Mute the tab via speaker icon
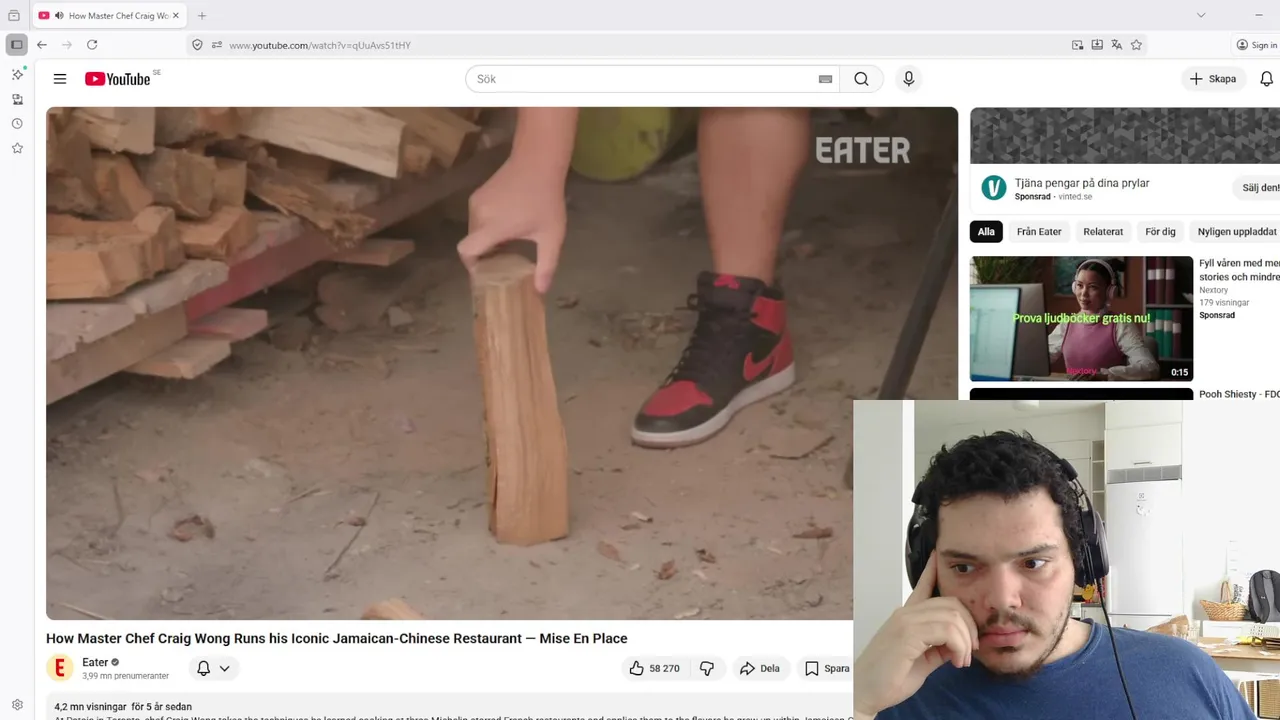Viewport: 1280px width, 720px height. point(59,16)
